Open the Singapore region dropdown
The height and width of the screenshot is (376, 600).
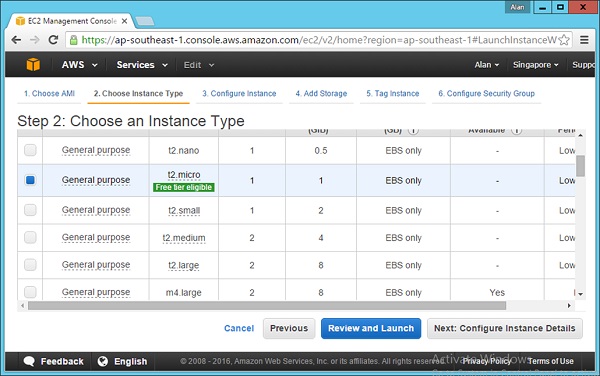(x=535, y=65)
